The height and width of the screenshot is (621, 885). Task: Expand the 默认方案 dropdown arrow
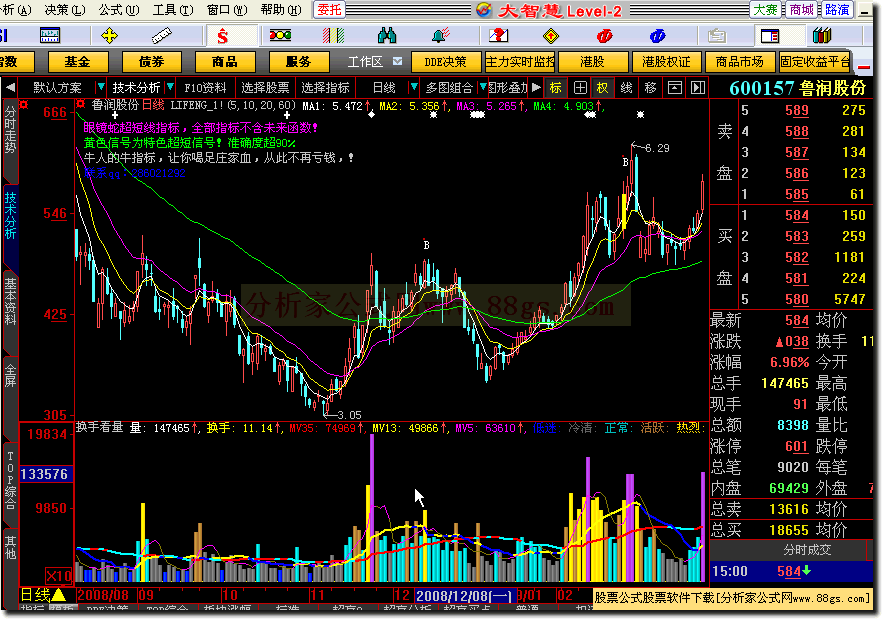[100, 88]
